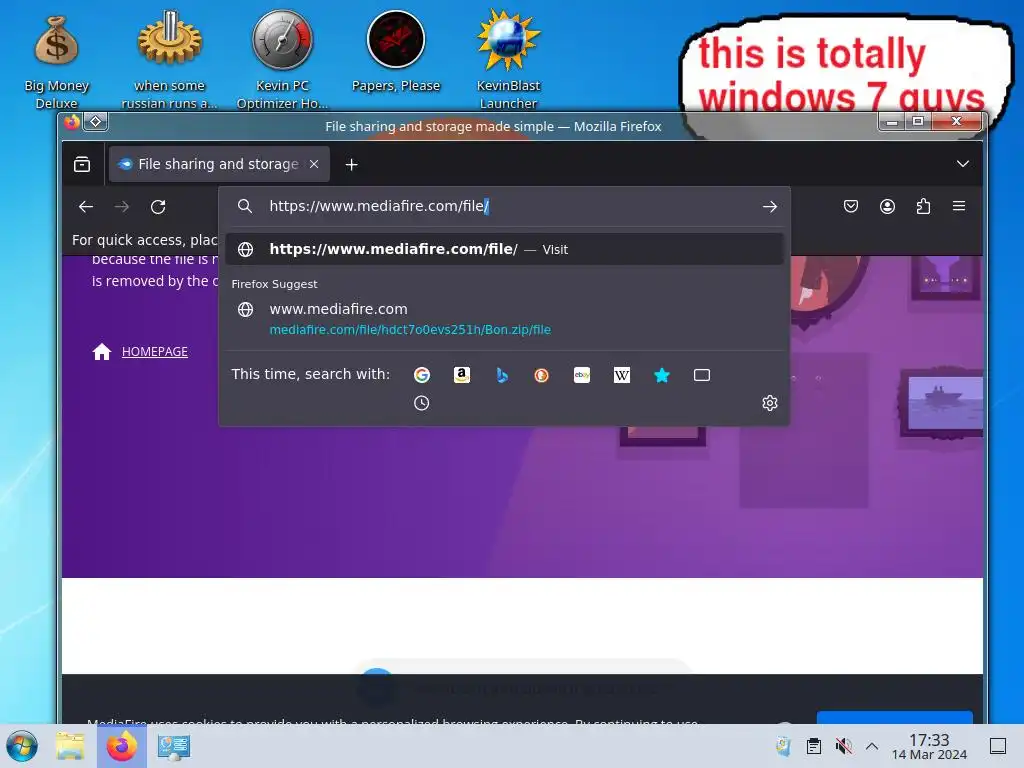The height and width of the screenshot is (768, 1024).
Task: Click the go arrow in address bar
Action: (770, 206)
